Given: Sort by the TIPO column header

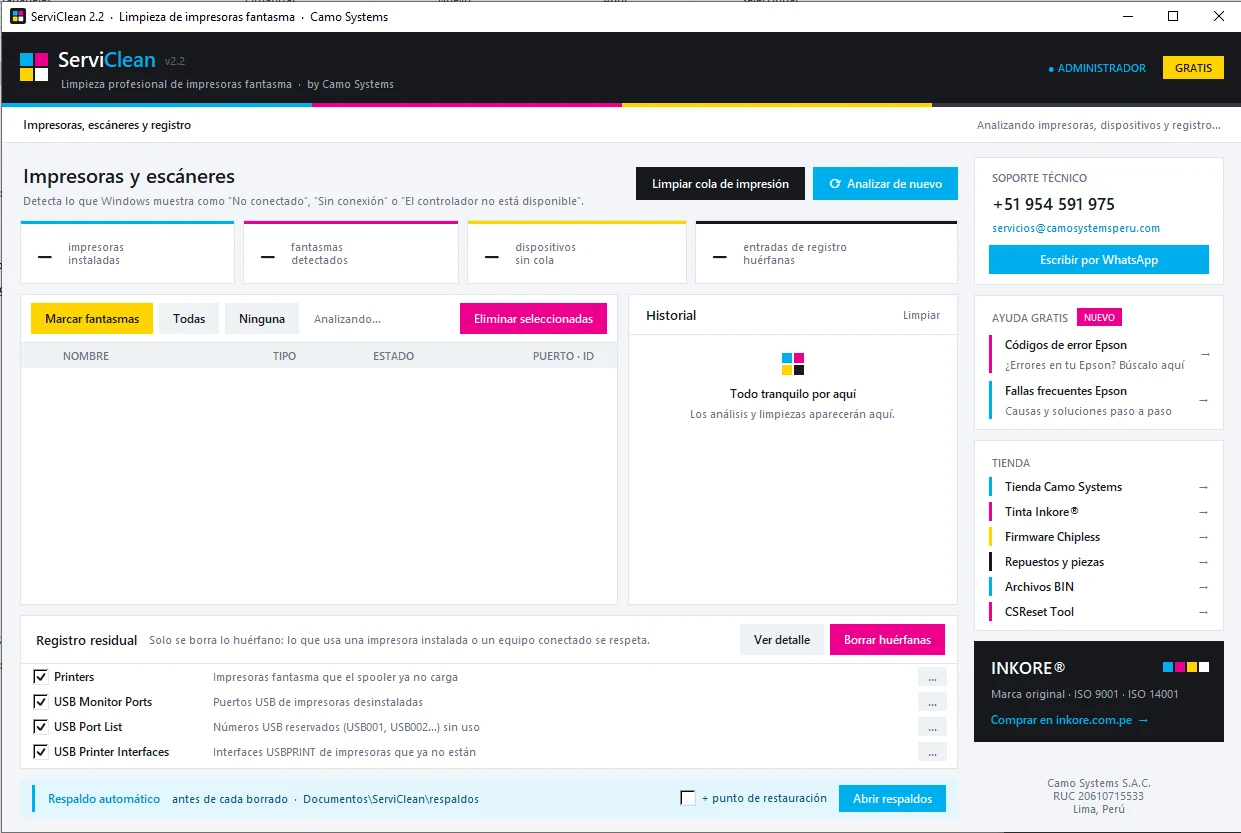Looking at the screenshot, I should (x=285, y=356).
